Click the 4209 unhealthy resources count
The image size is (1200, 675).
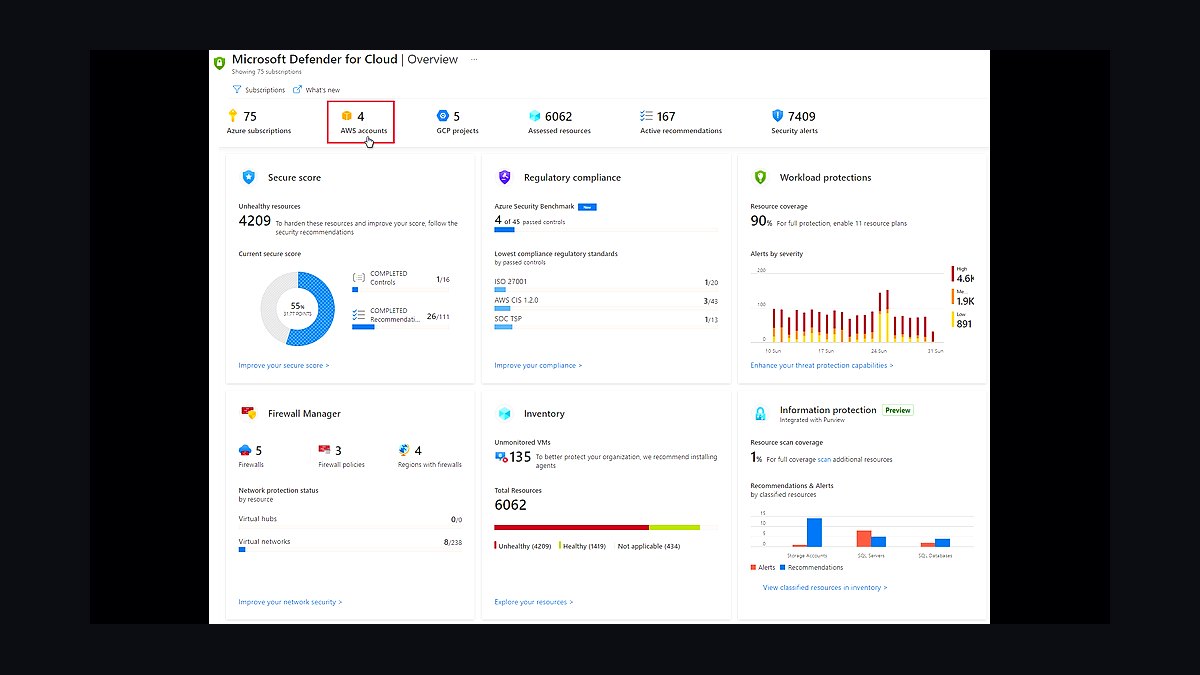click(x=255, y=220)
